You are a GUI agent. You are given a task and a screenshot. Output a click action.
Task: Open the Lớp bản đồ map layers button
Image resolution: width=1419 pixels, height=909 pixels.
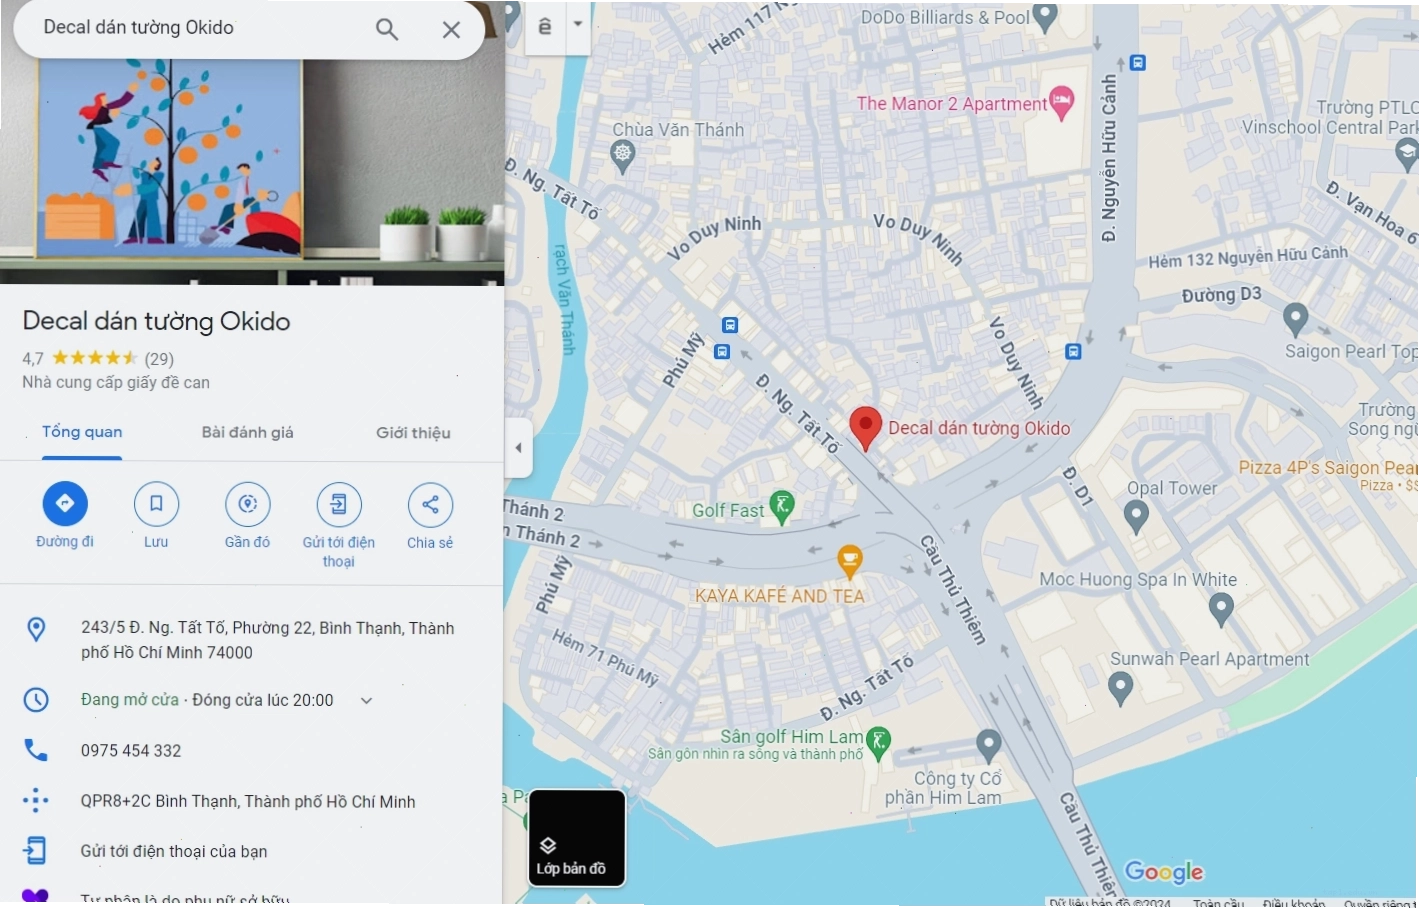click(x=577, y=838)
